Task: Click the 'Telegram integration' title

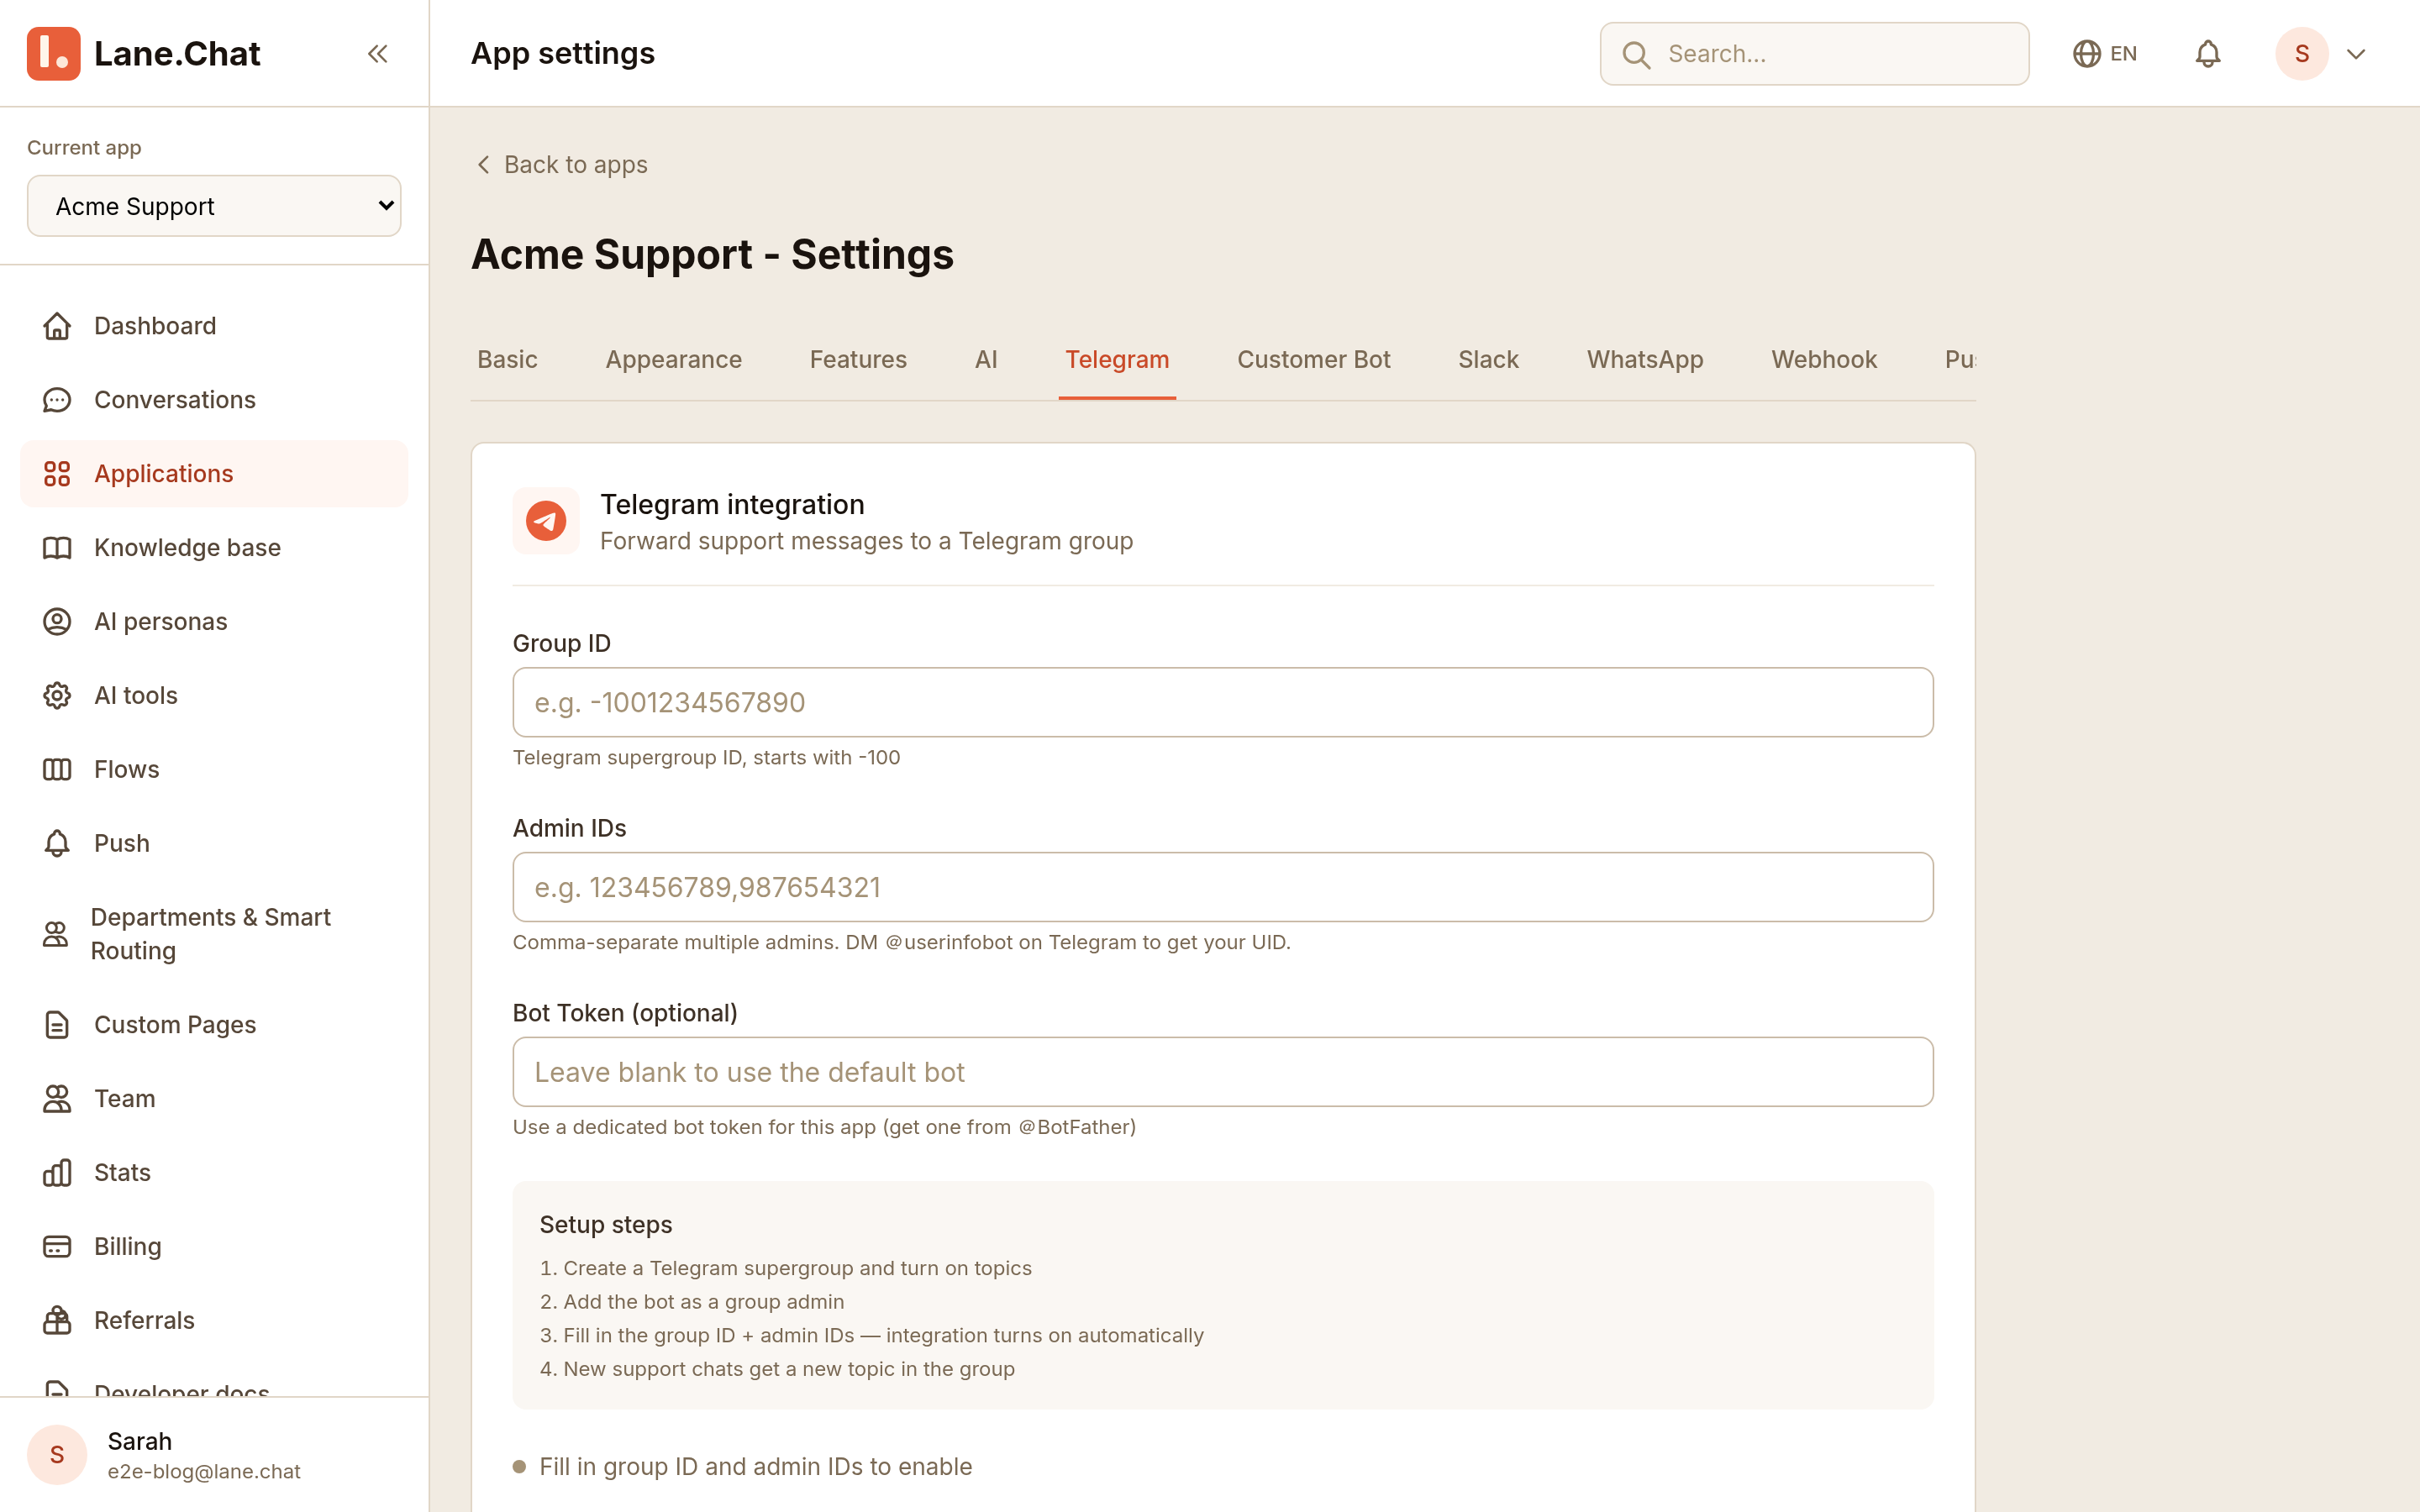Action: tap(732, 505)
